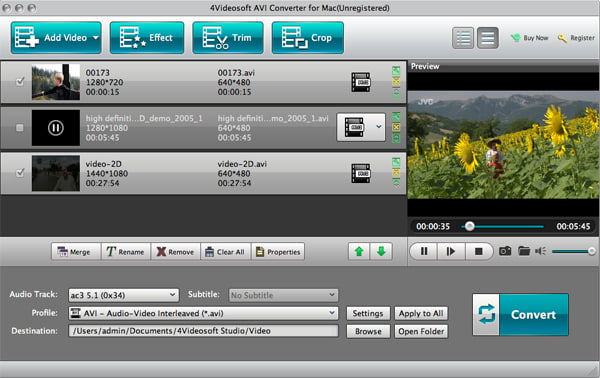Click Apply to All button
Image resolution: width=600 pixels, height=378 pixels.
(x=421, y=313)
